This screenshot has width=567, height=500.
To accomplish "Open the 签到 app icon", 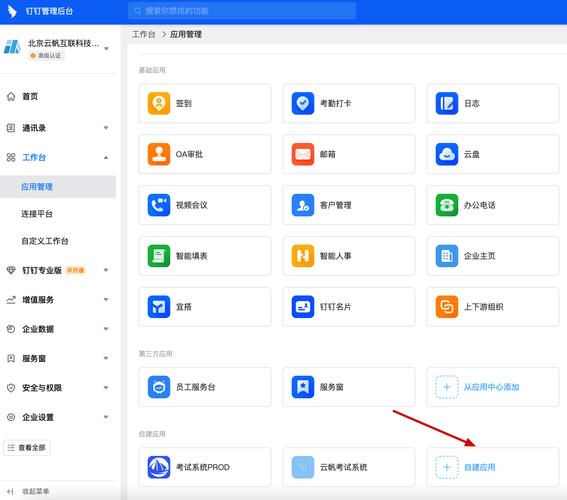I will [159, 103].
